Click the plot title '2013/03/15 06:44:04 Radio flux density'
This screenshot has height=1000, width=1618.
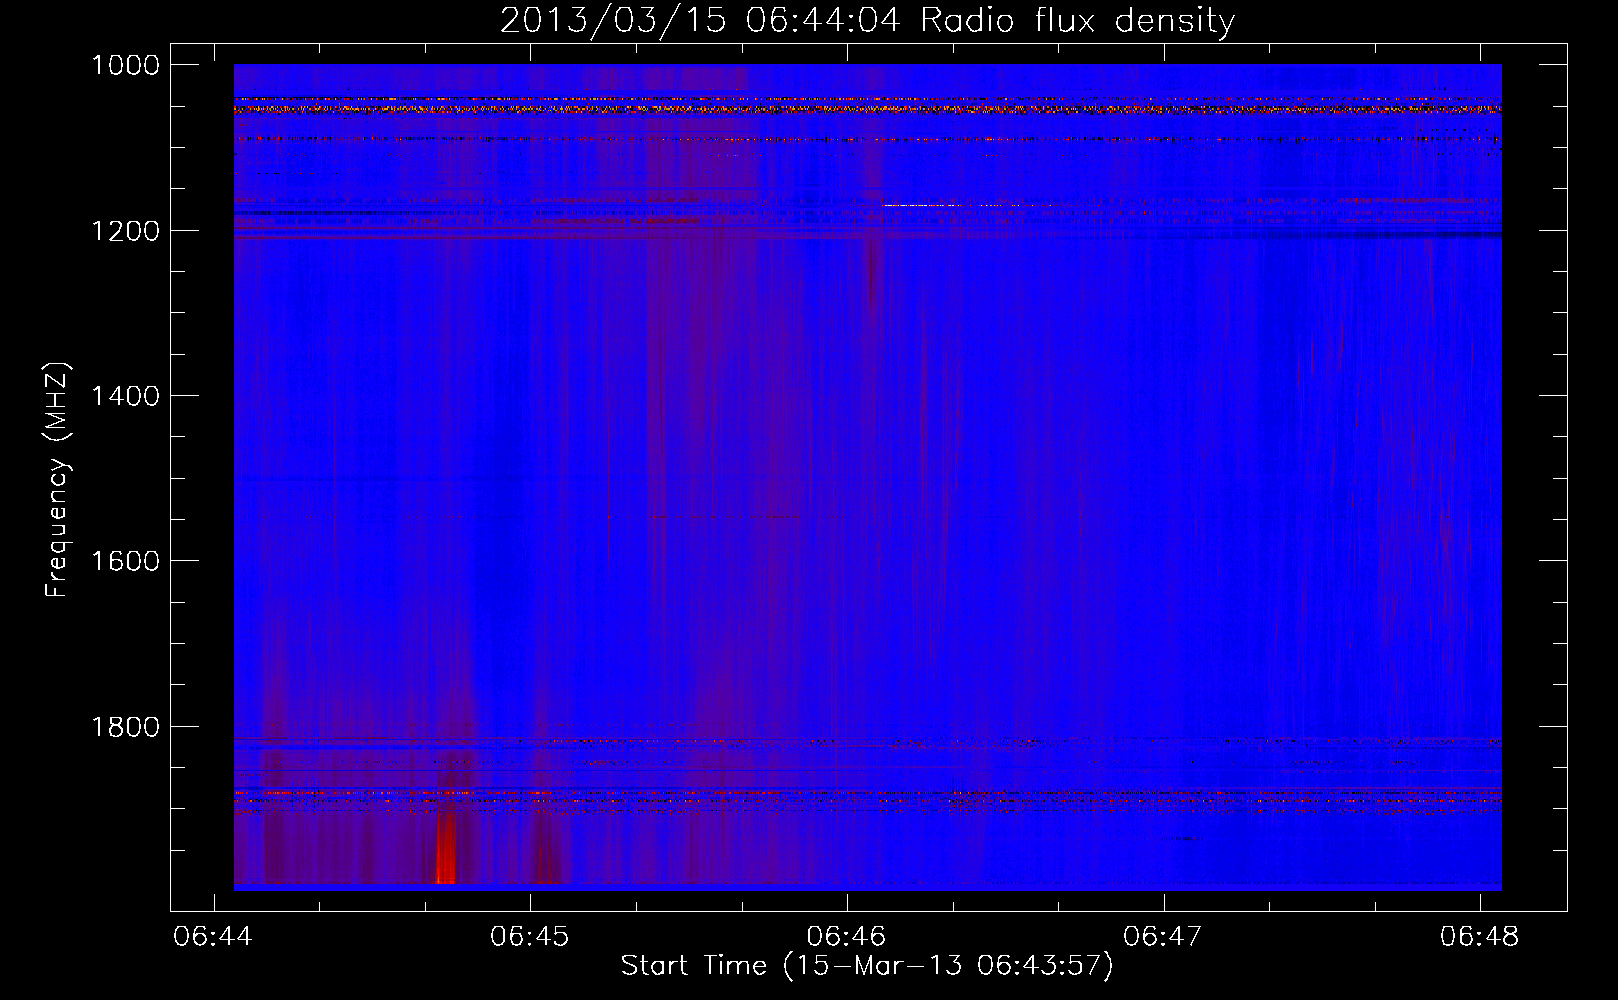867,20
